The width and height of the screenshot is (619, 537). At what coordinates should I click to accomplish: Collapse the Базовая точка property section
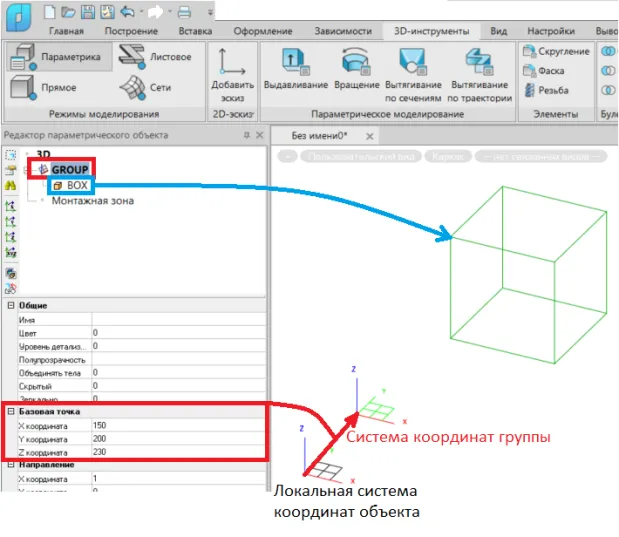pos(10,411)
